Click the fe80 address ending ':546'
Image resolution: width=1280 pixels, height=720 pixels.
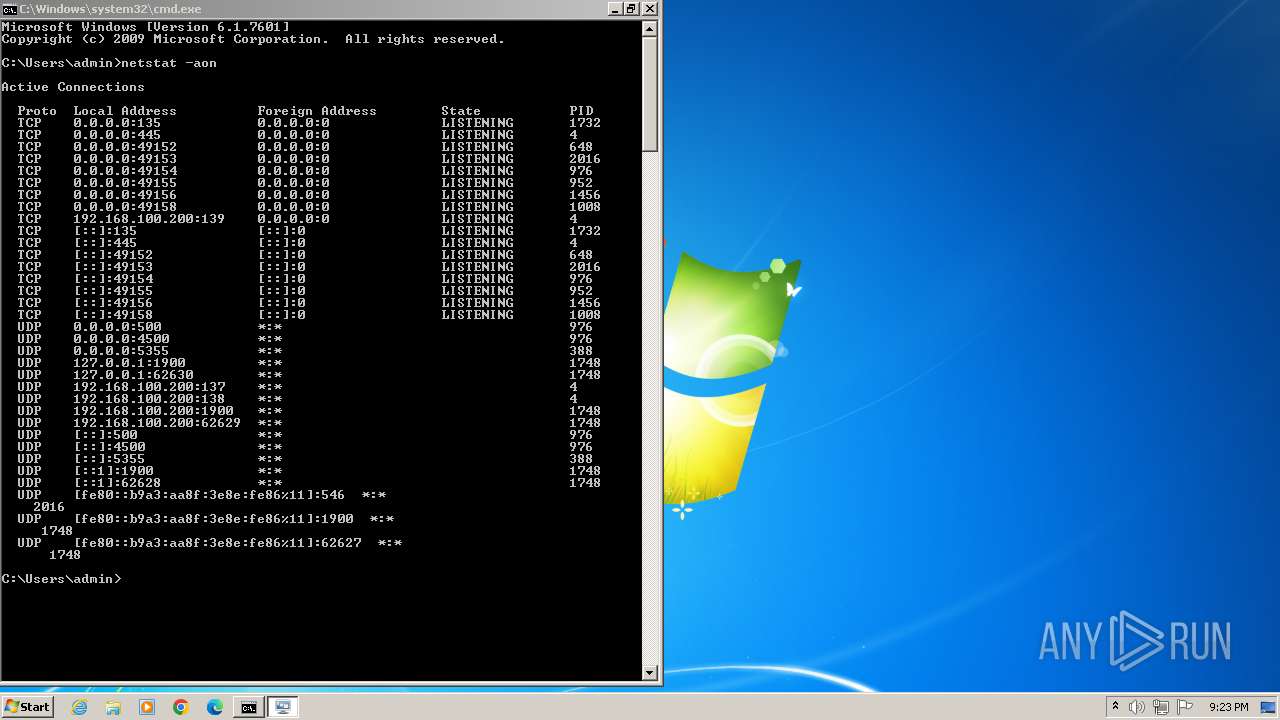click(x=209, y=495)
